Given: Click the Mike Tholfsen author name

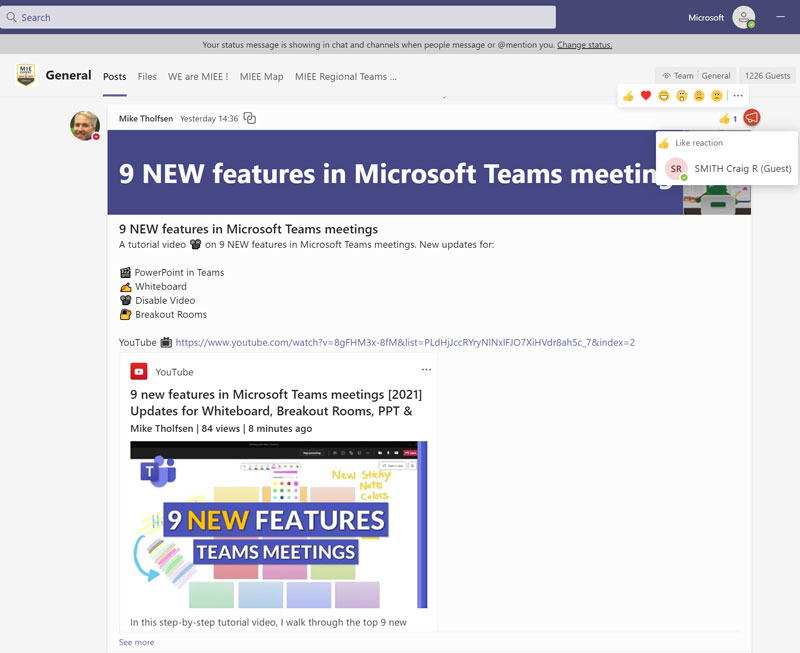Looking at the screenshot, I should pos(146,118).
